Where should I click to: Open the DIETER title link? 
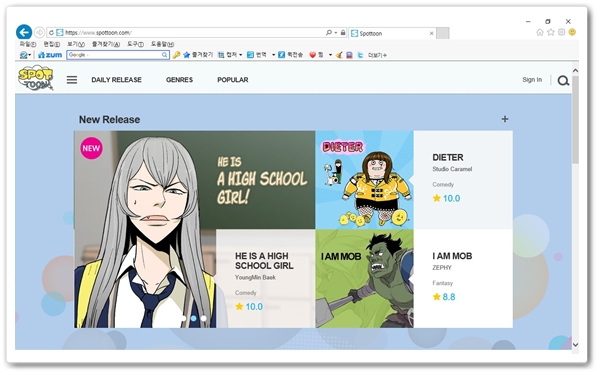tap(448, 158)
